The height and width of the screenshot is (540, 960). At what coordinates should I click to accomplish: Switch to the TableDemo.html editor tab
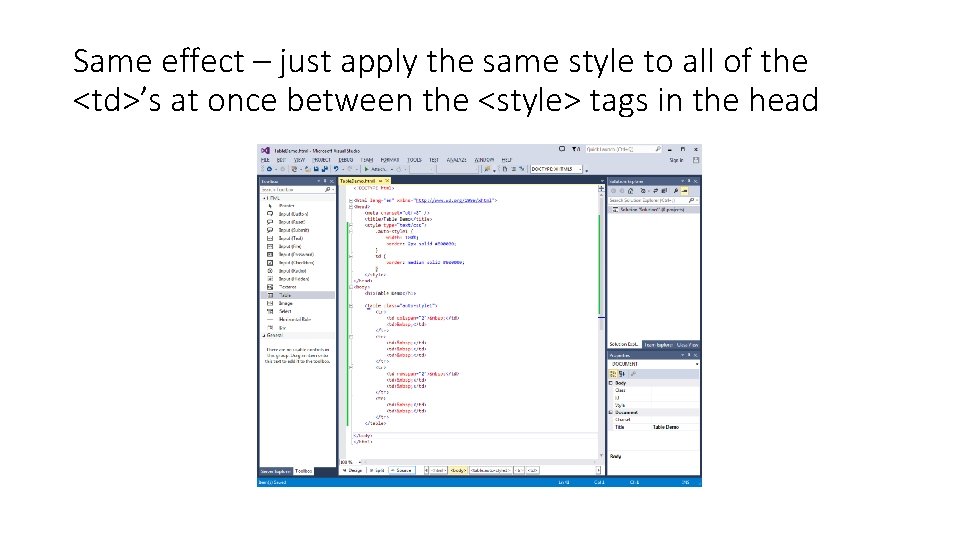tap(358, 181)
